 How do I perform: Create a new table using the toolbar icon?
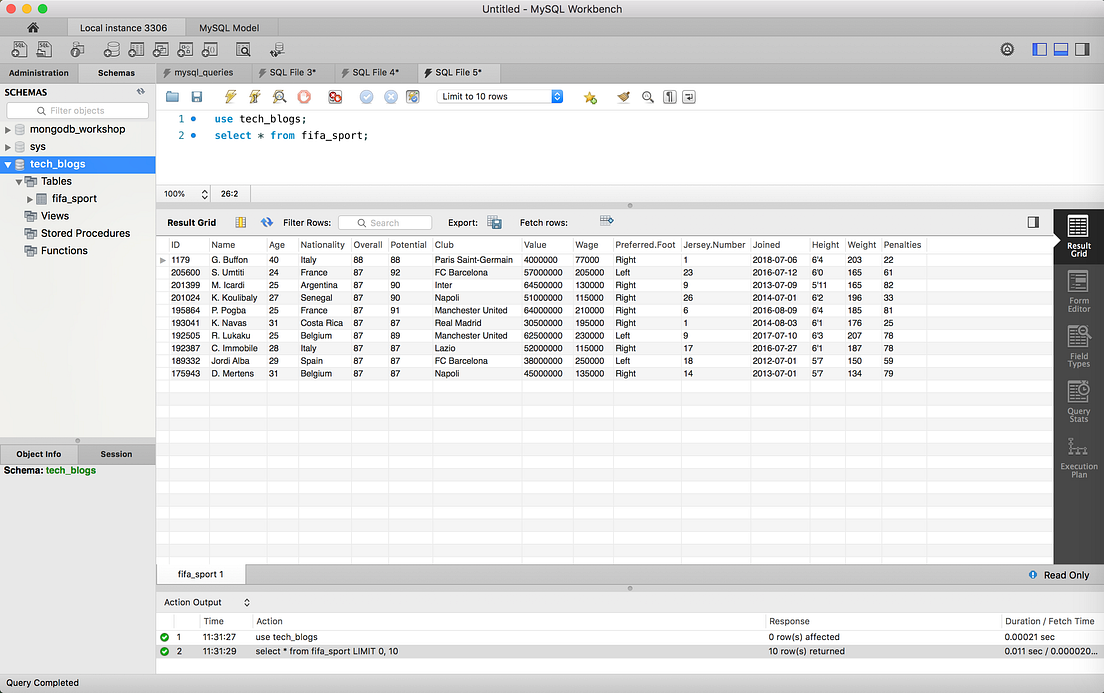tap(135, 49)
